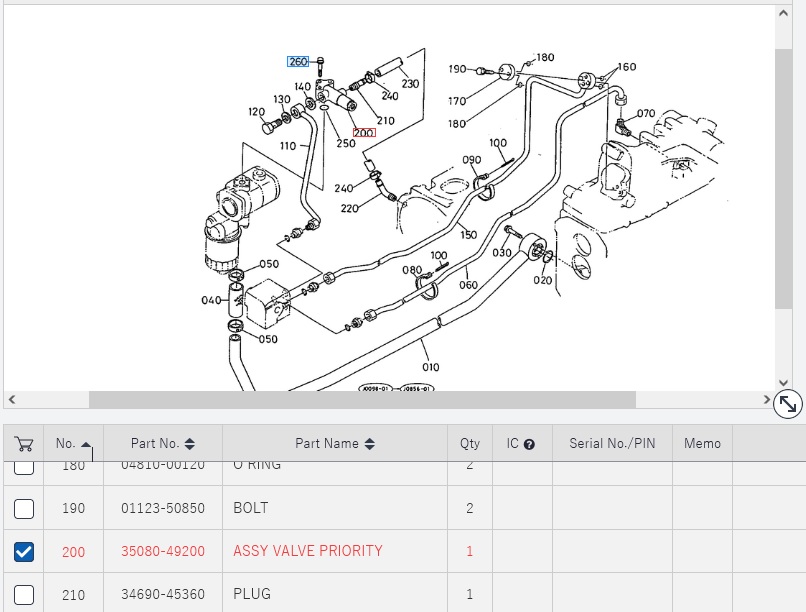Click the diagram vertical scrollbar thumb
806x612 pixels.
tap(784, 178)
